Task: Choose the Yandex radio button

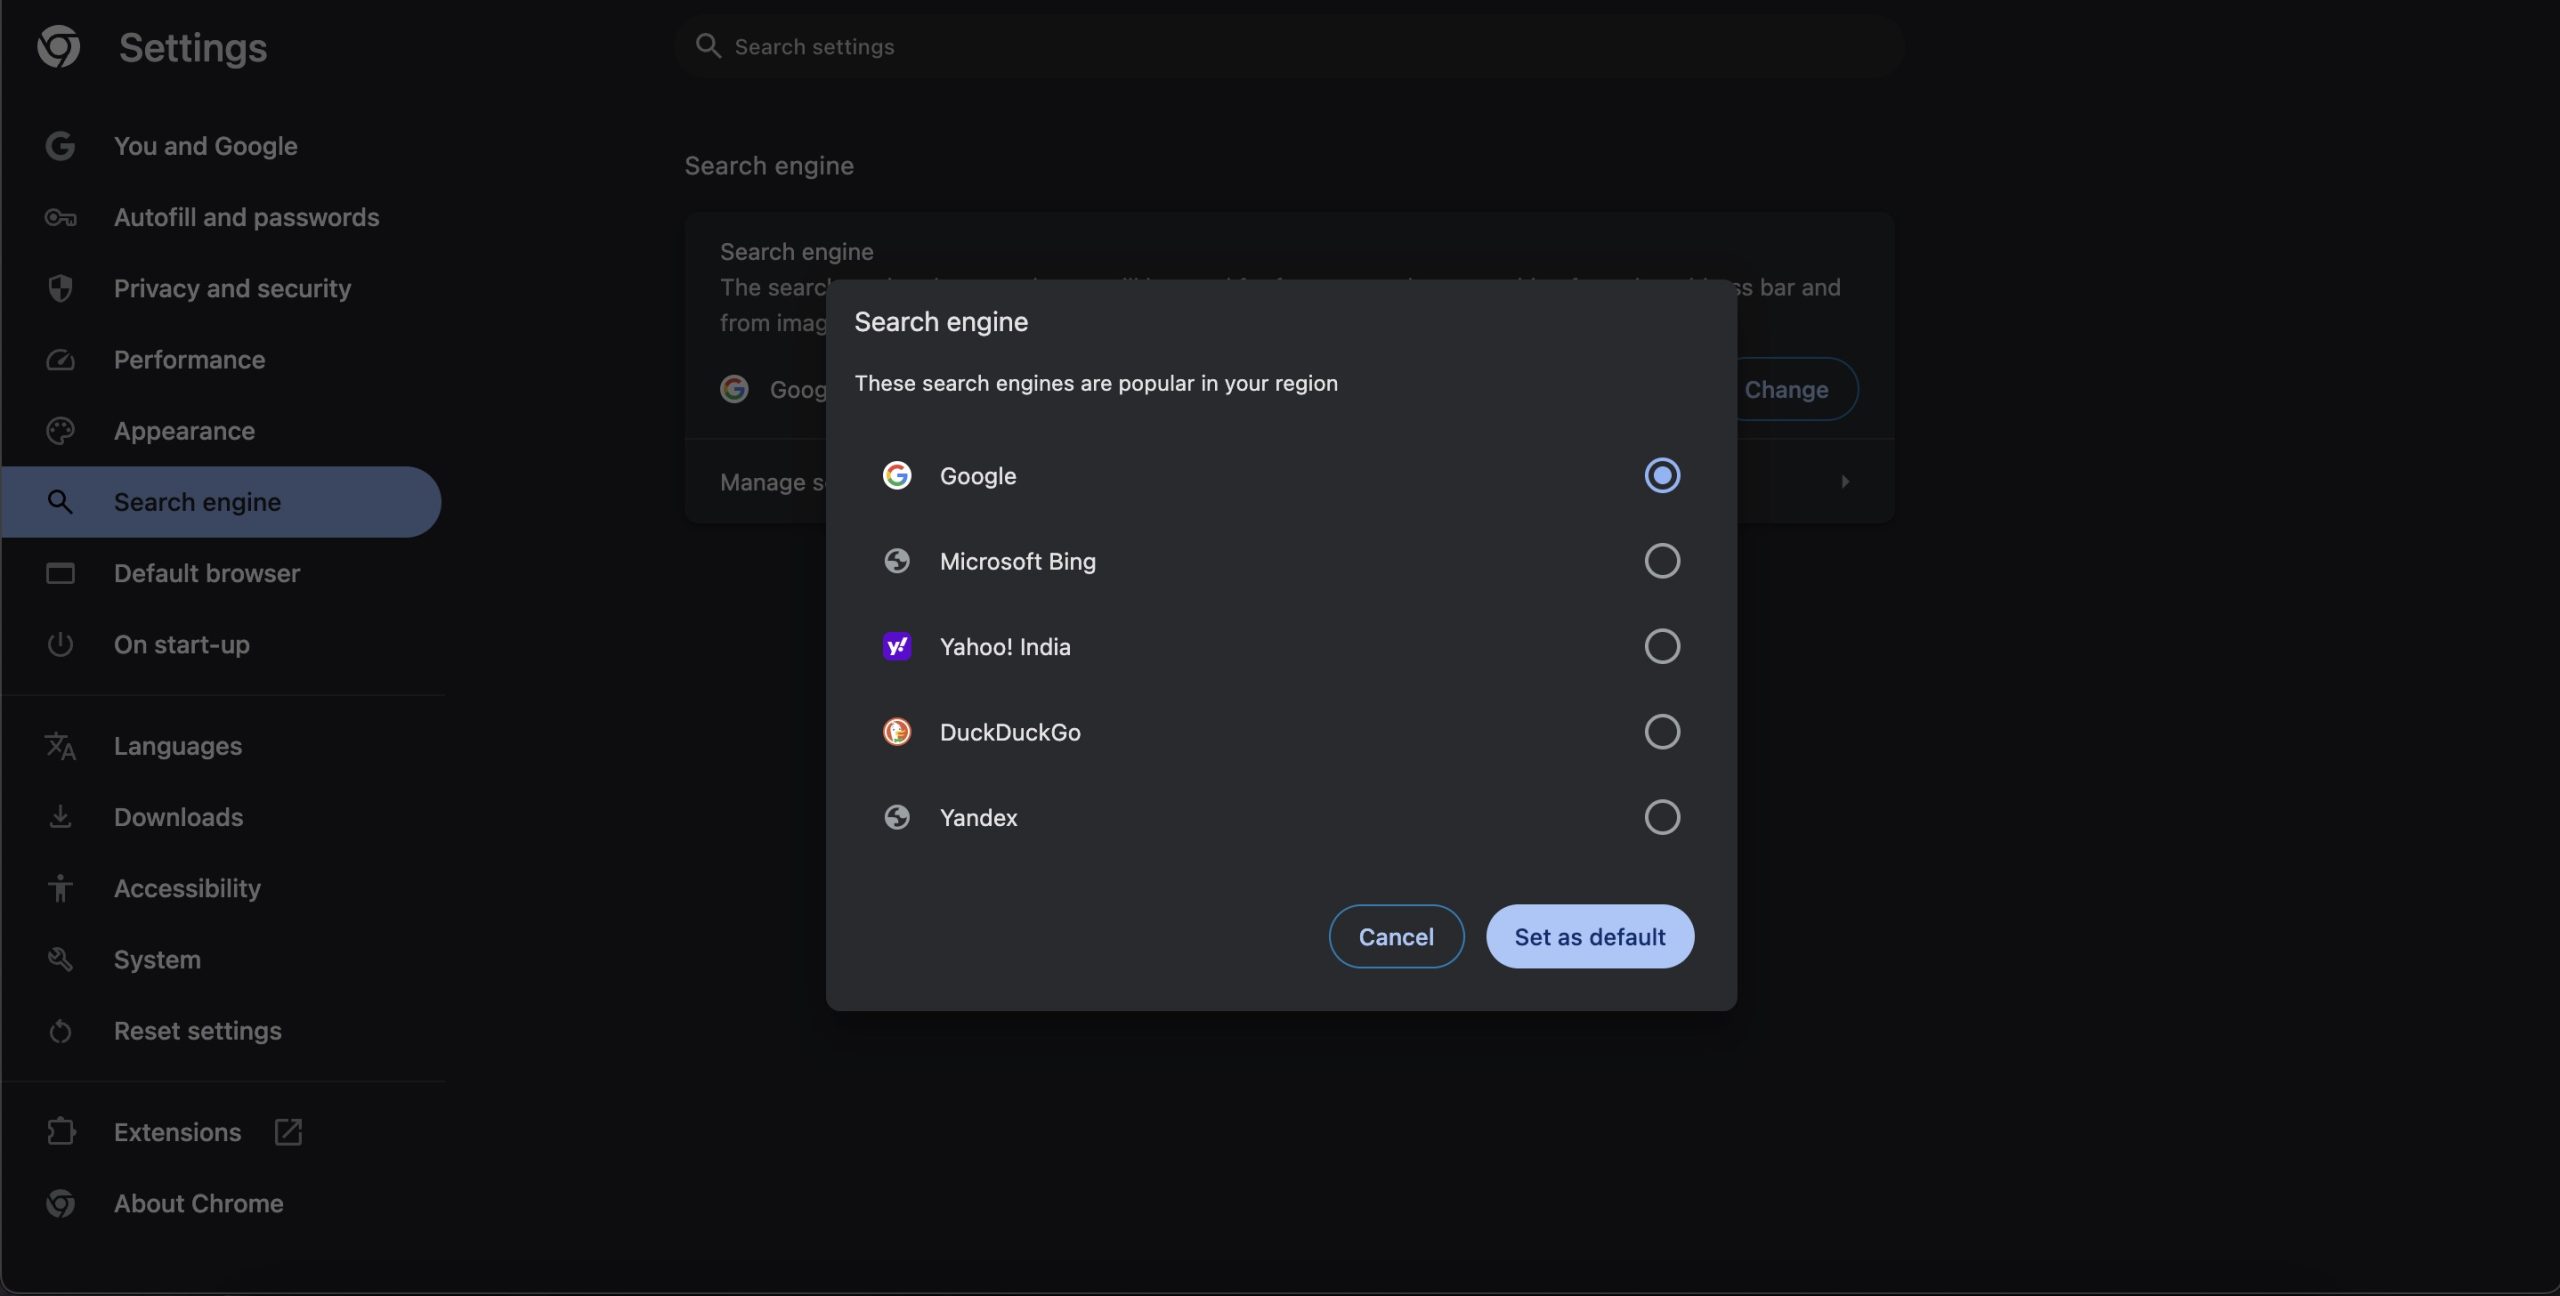Action: (x=1662, y=817)
